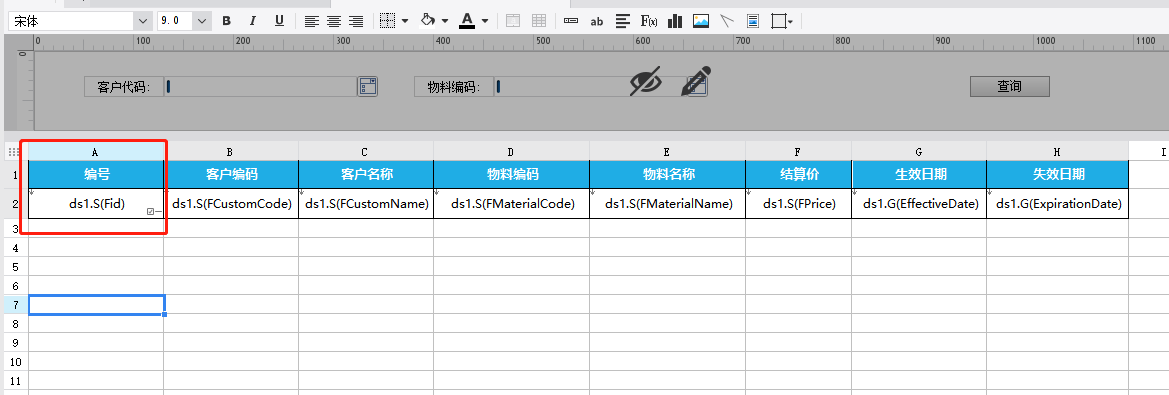
Task: Select the 物料名称 header cell
Action: tap(667, 174)
